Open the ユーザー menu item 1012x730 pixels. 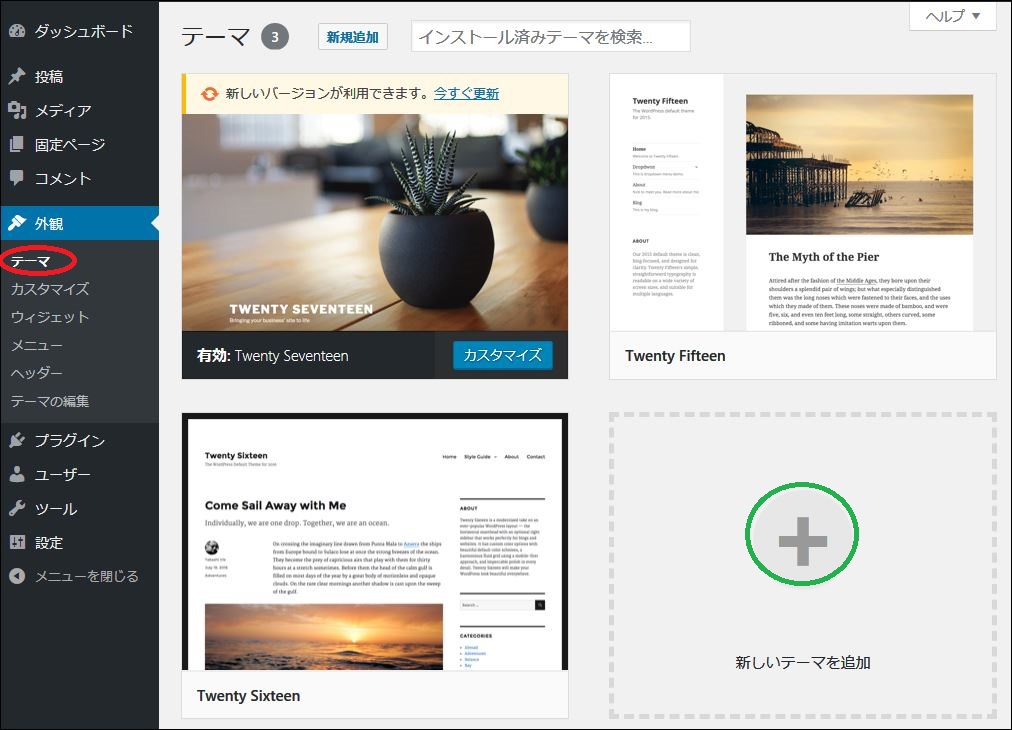click(79, 474)
